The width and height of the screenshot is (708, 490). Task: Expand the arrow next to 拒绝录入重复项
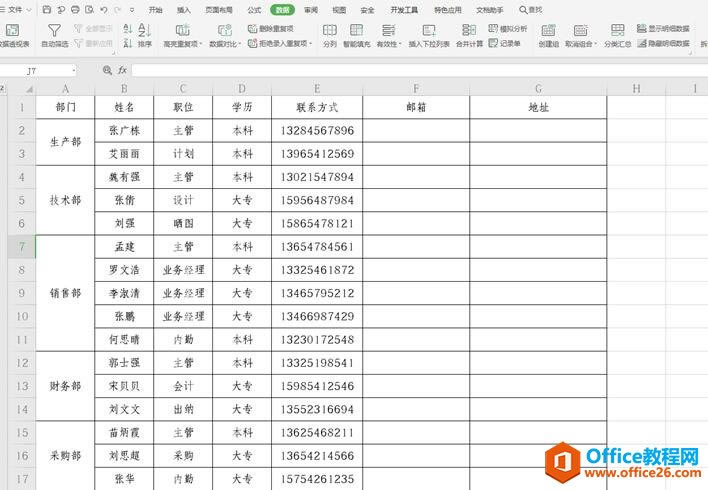click(311, 44)
